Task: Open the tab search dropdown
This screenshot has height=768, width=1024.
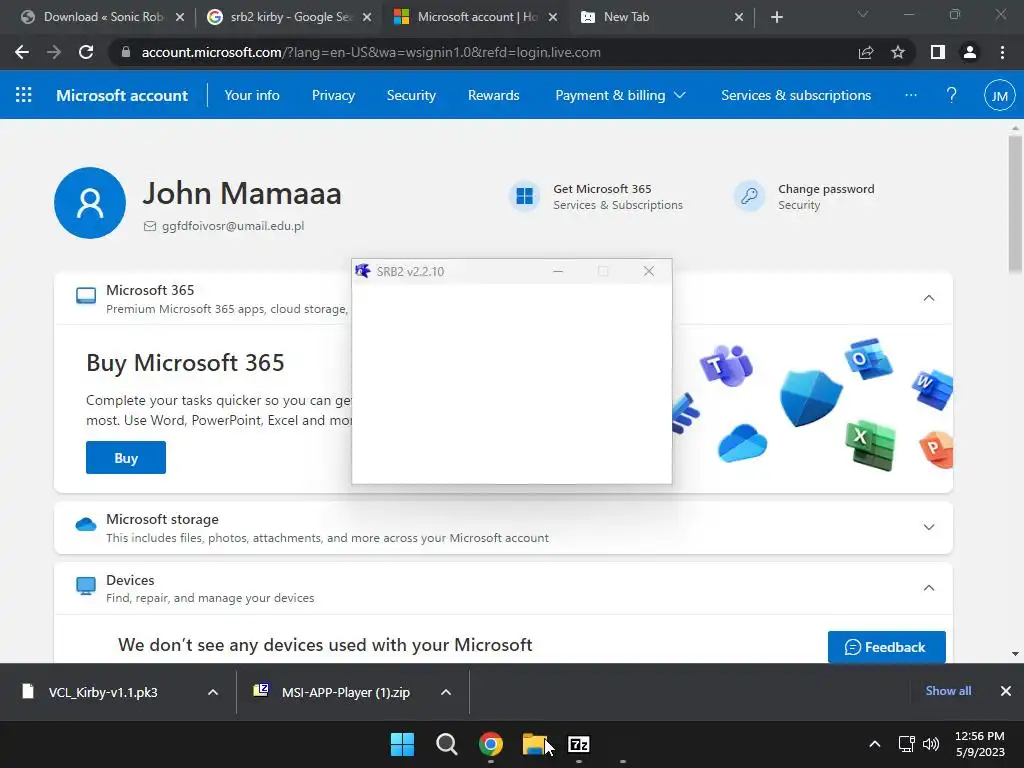Action: click(863, 14)
